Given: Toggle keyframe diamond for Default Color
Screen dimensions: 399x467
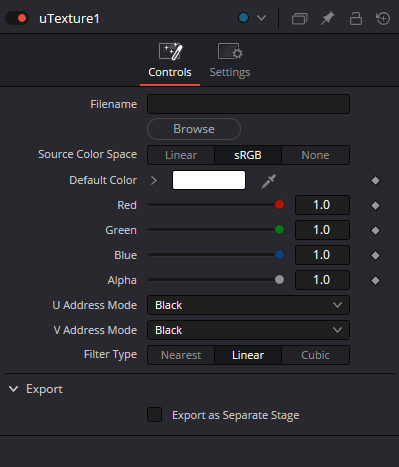Looking at the screenshot, I should click(375, 180).
